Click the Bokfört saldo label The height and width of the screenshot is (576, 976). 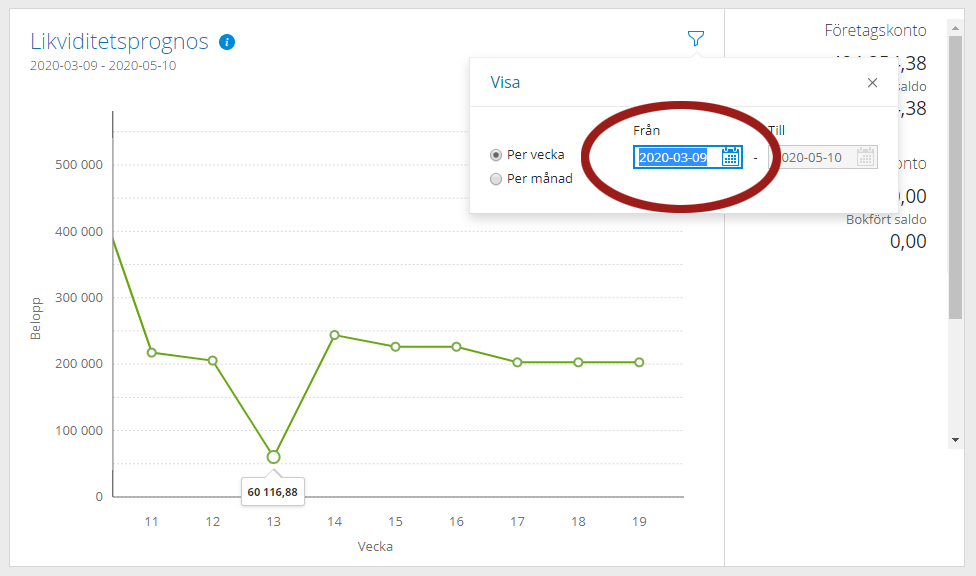[x=886, y=220]
